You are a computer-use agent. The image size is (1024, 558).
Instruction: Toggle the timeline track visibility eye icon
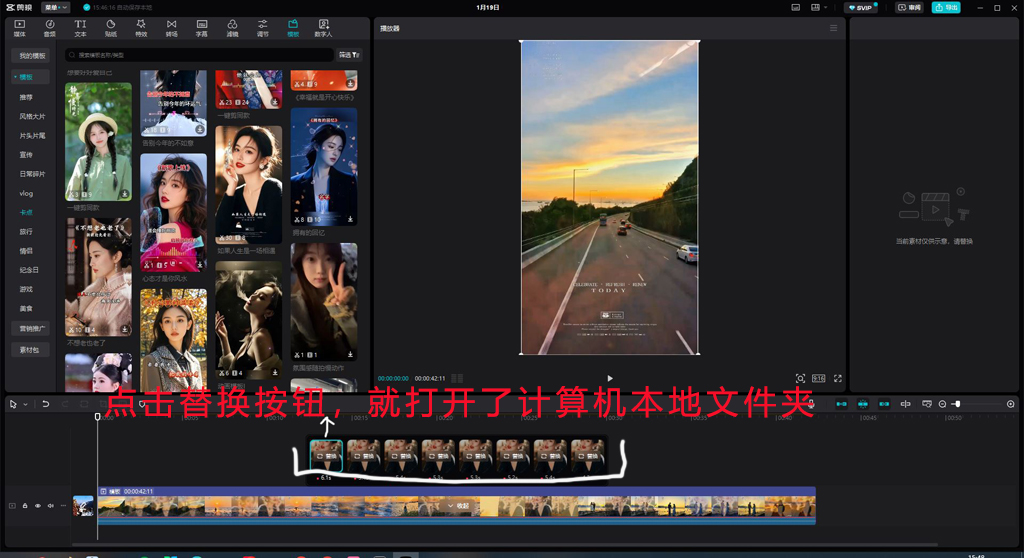click(38, 506)
